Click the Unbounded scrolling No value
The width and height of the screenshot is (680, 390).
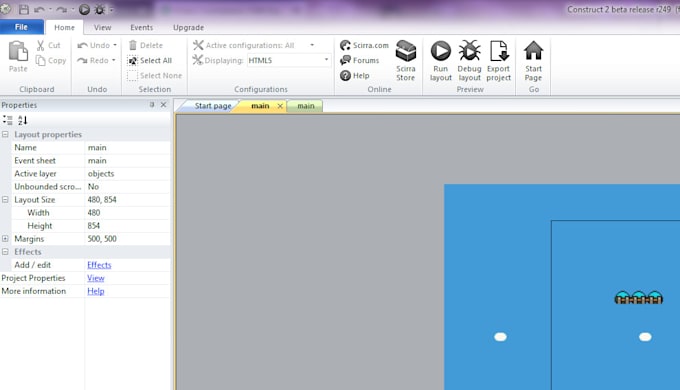point(128,187)
